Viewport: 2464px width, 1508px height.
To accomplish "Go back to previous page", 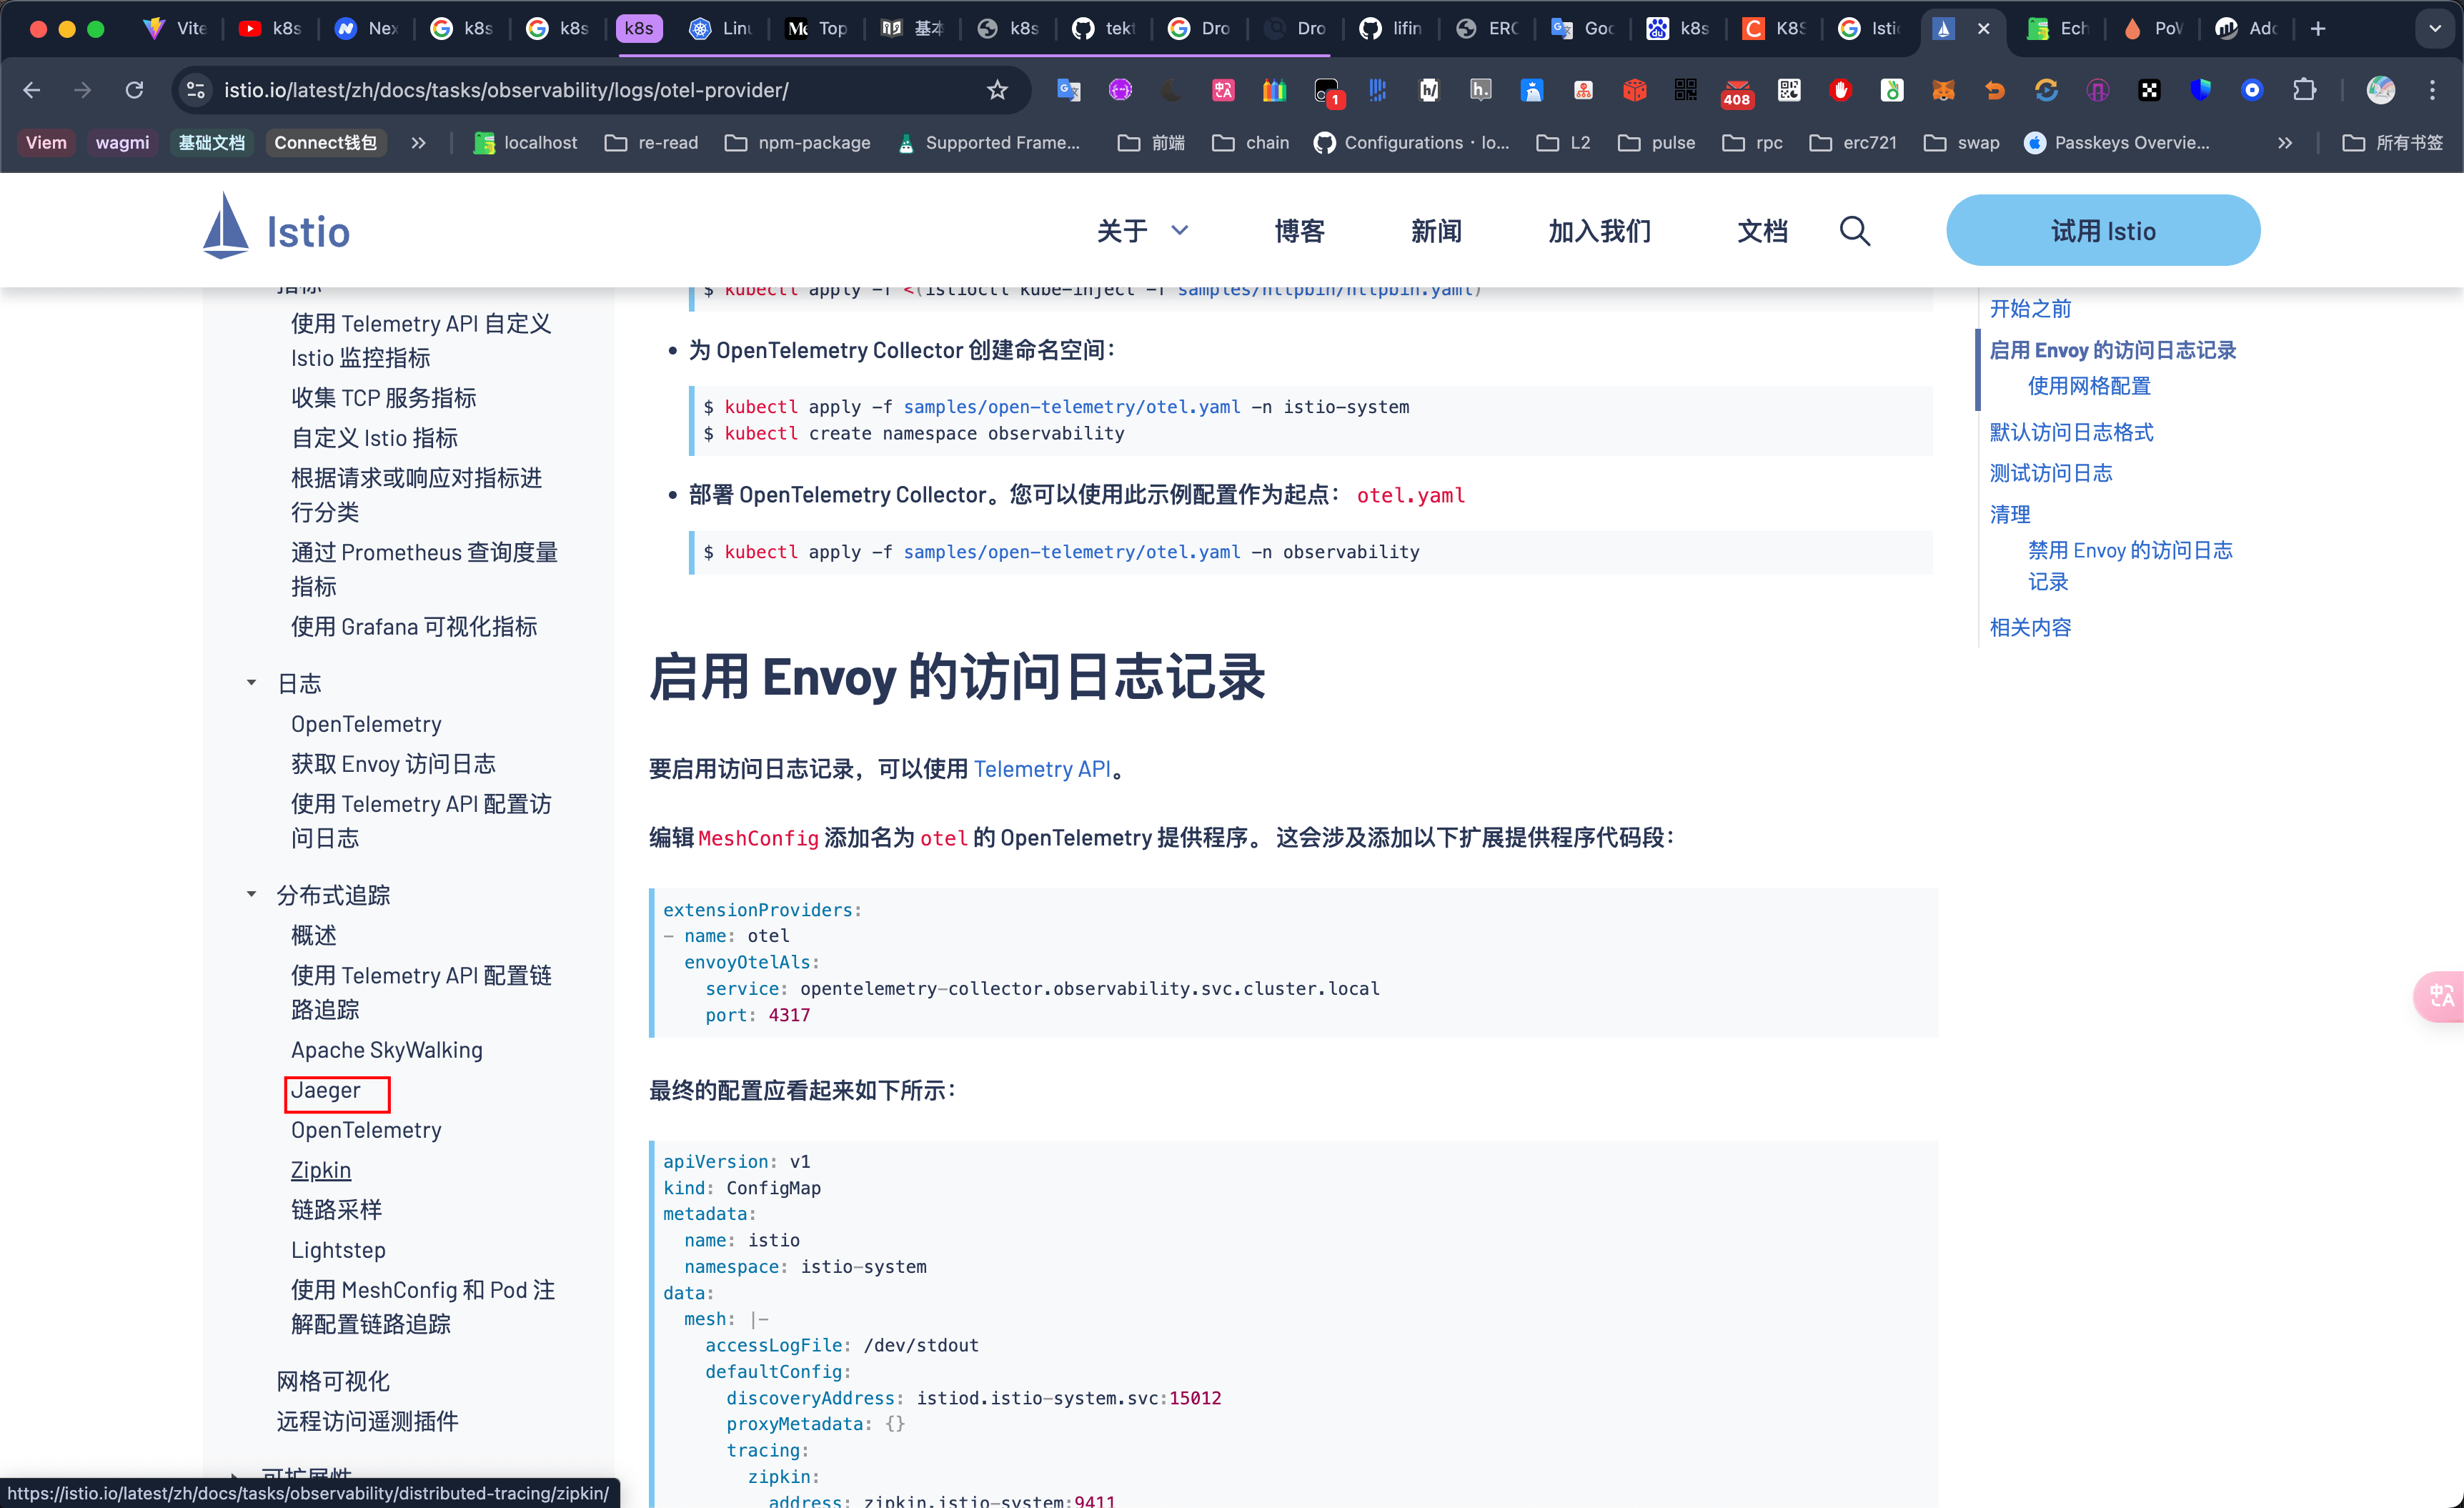I will click(x=32, y=90).
